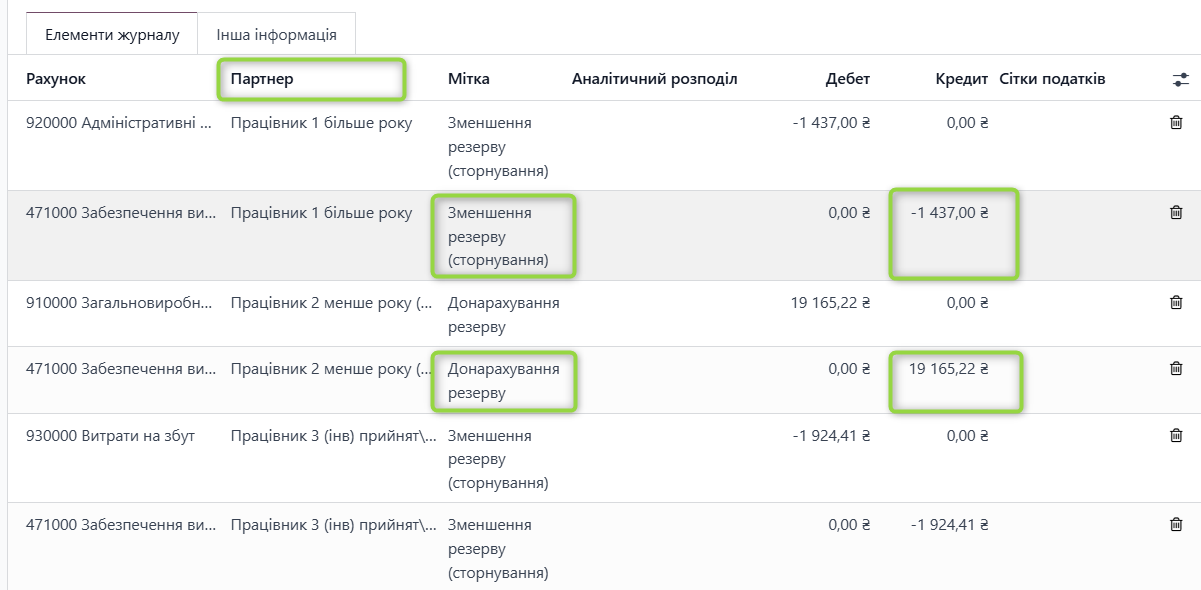
Task: Open account cell 930000 Витрати на збут
Action: coord(110,436)
